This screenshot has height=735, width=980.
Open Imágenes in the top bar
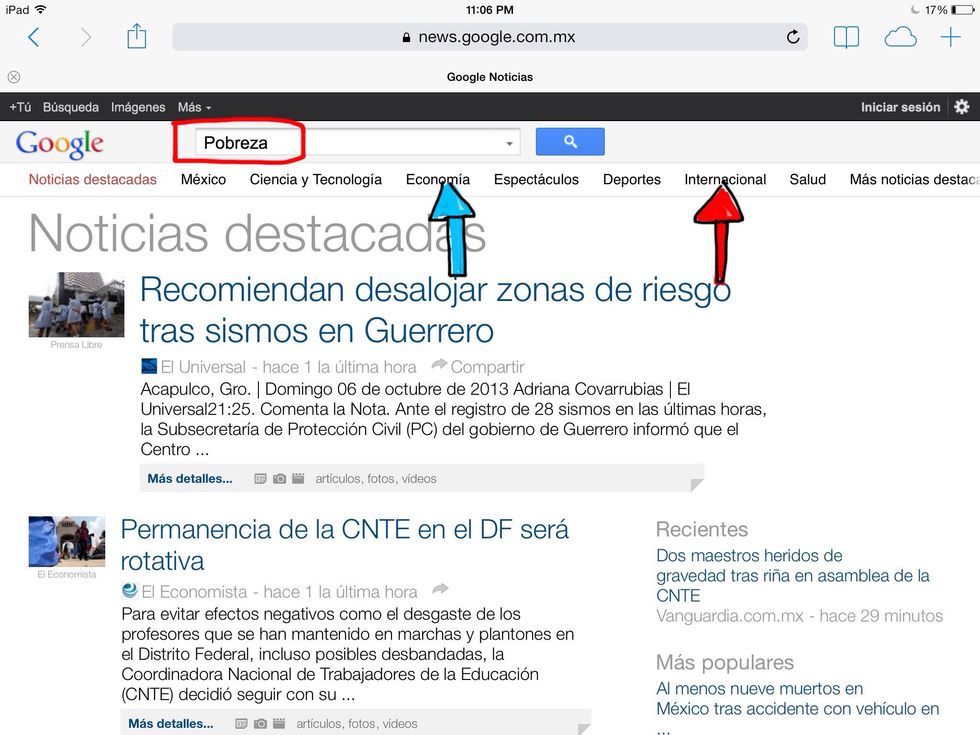[x=138, y=107]
